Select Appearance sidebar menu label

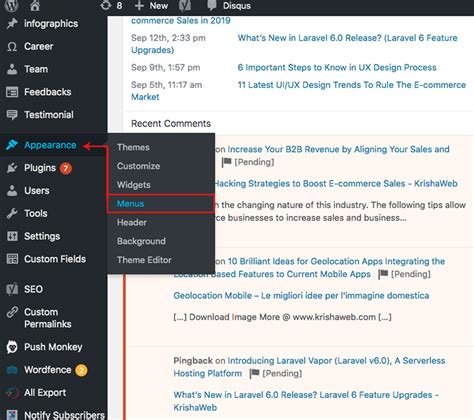(x=50, y=145)
